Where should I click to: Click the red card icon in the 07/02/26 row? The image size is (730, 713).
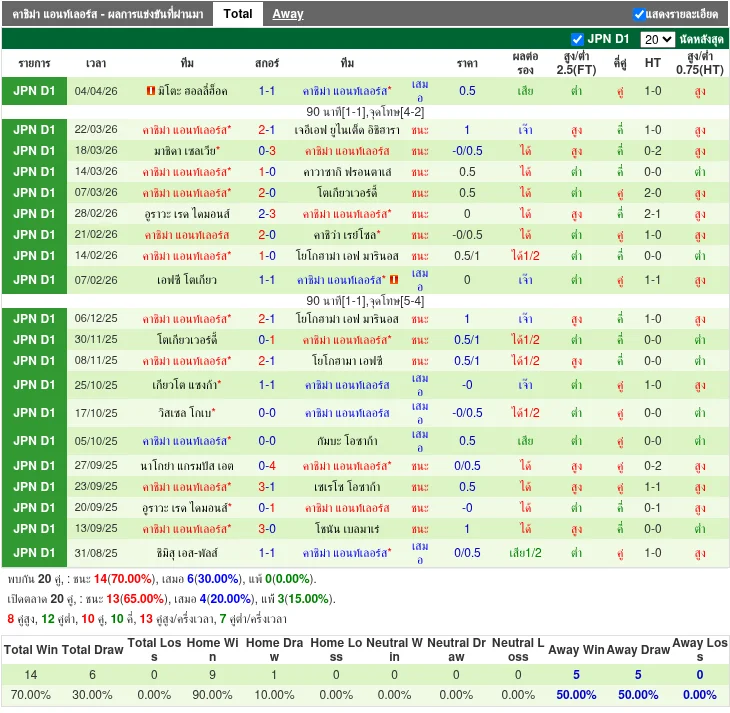[x=394, y=280]
